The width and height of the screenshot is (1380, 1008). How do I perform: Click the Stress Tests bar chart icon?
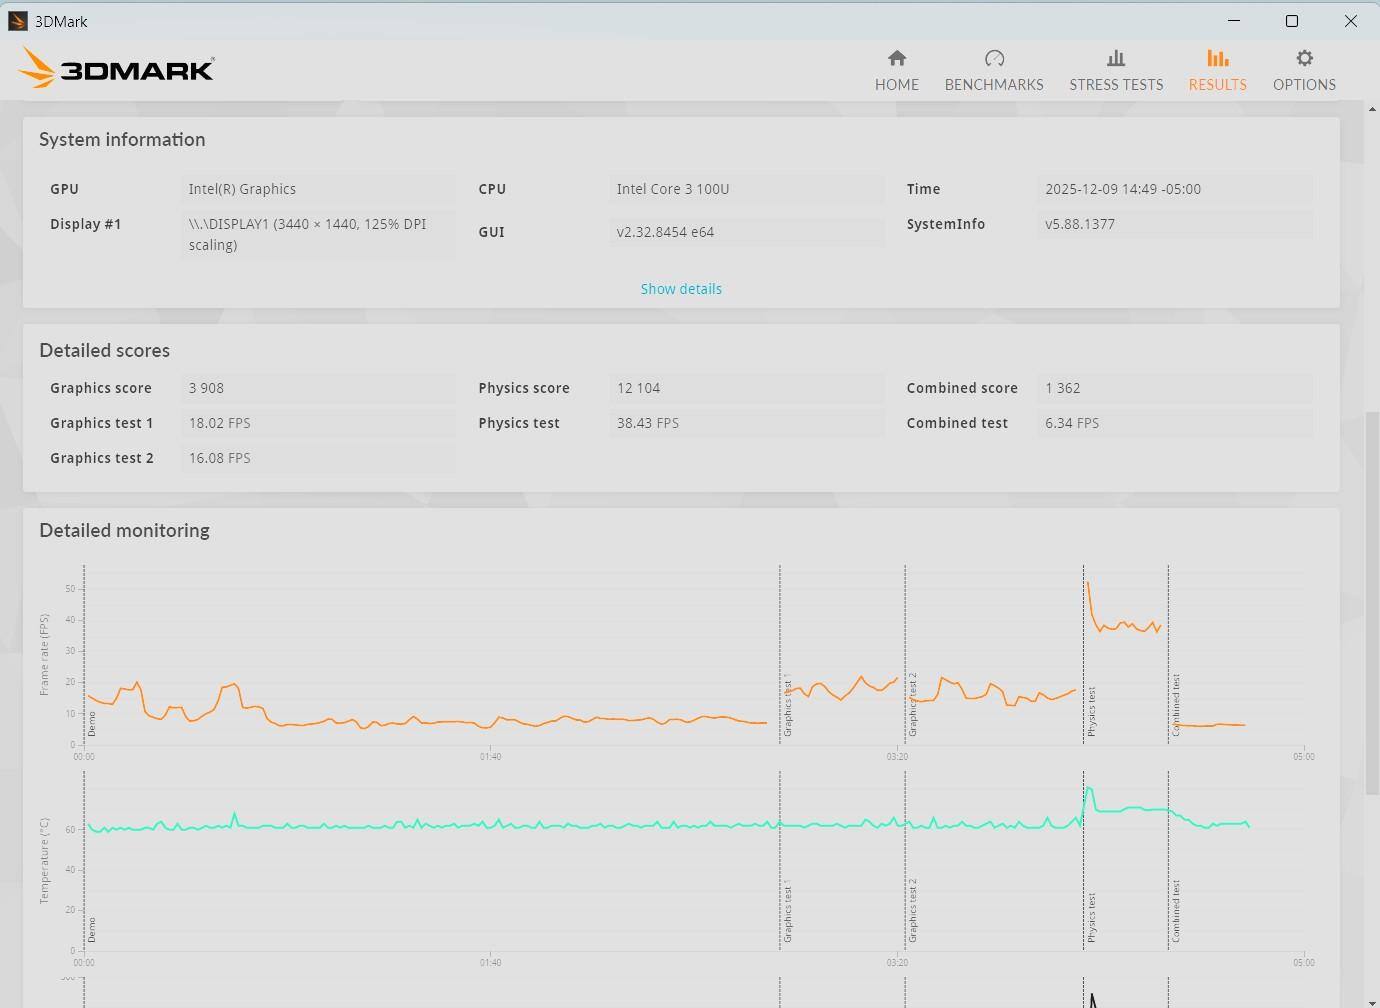coord(1116,59)
